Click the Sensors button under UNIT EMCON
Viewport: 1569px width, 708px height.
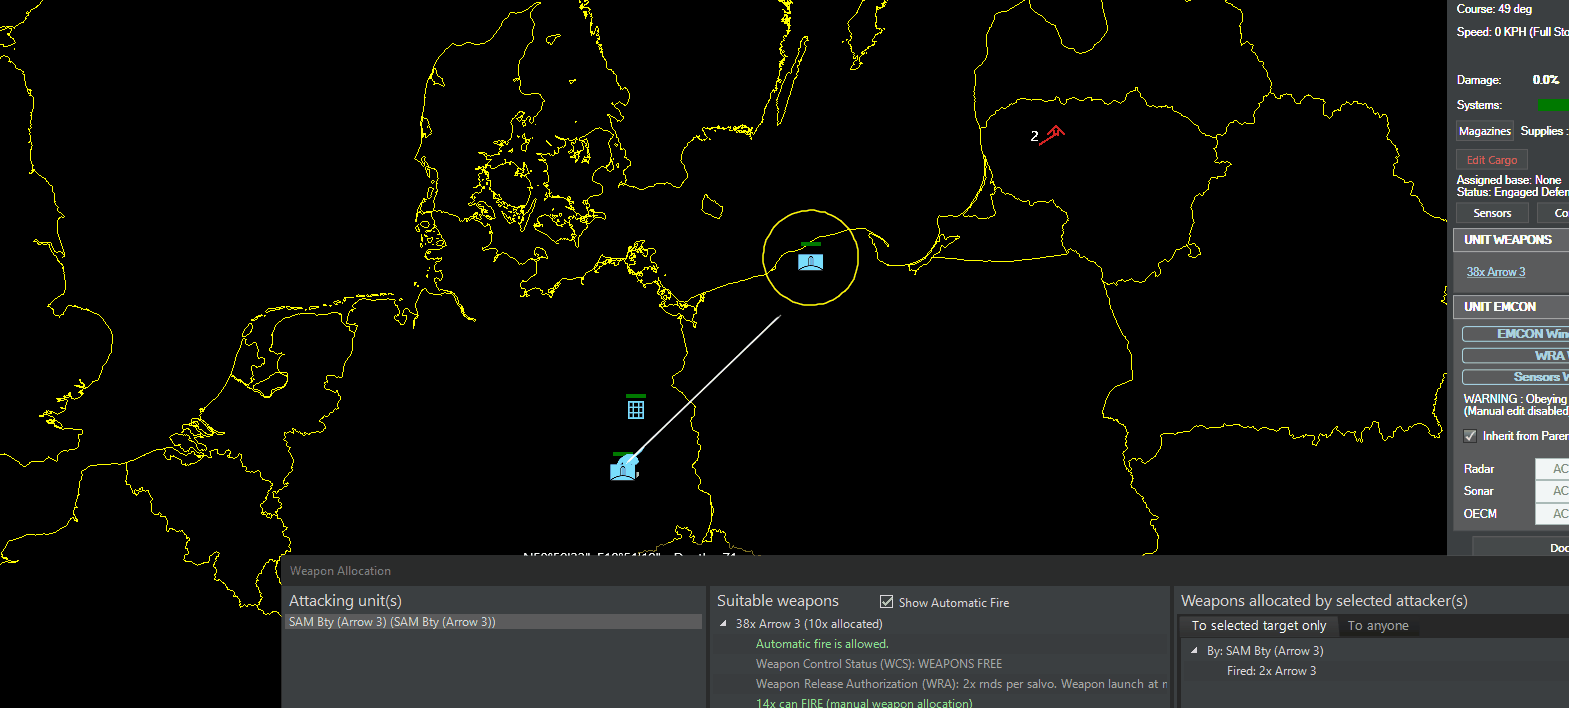tap(1515, 377)
